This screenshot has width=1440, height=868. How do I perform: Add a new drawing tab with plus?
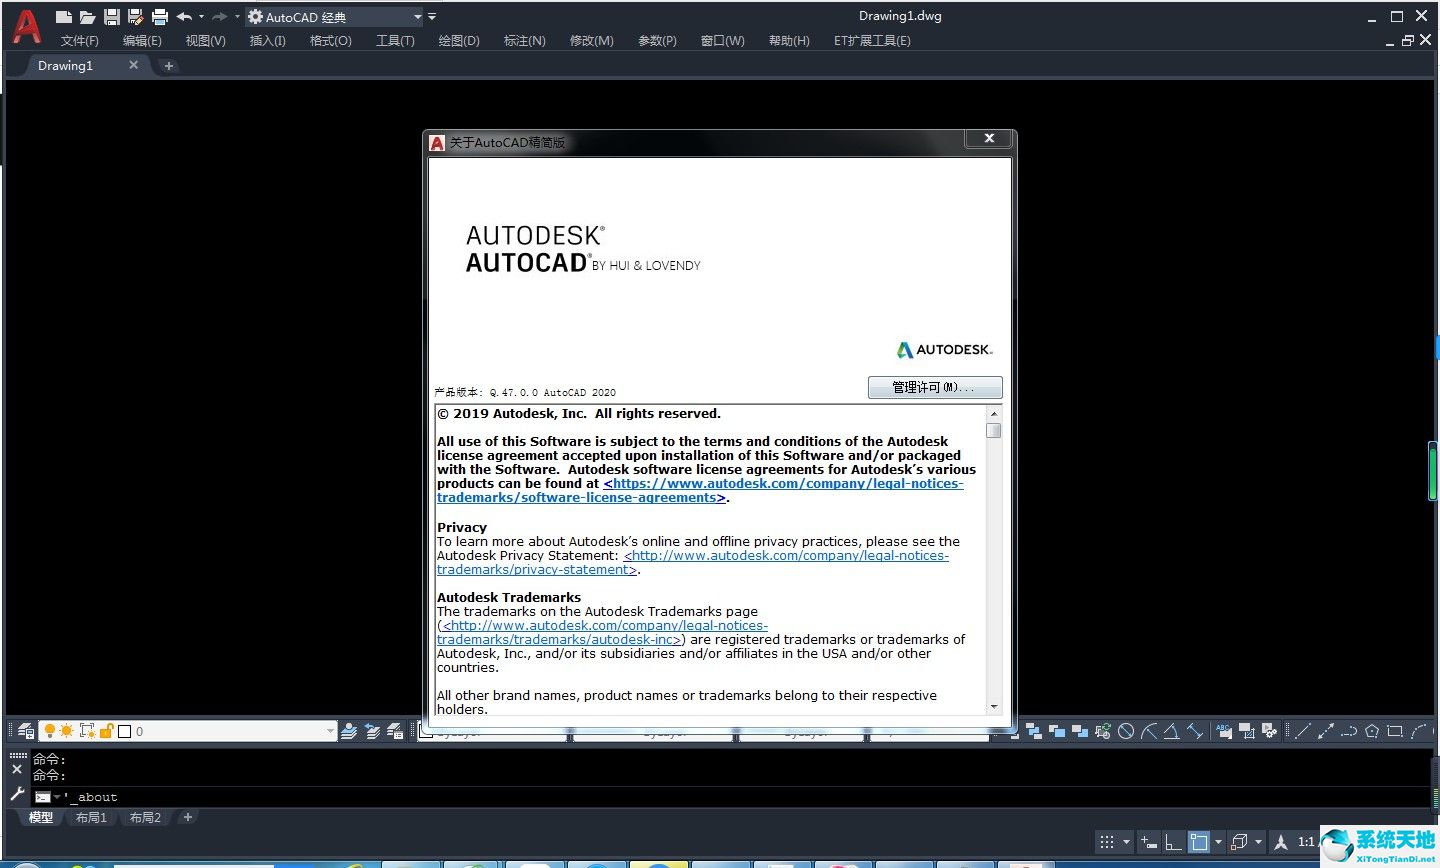(x=169, y=66)
